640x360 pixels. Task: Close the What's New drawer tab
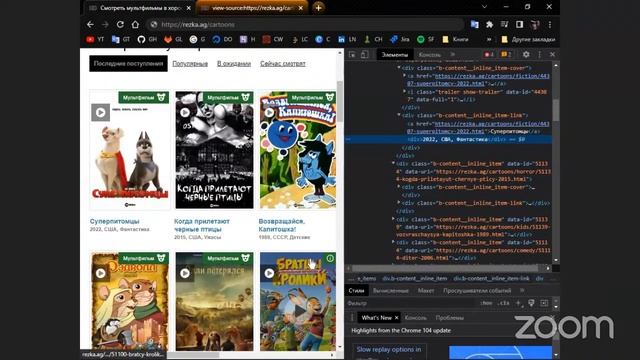tap(396, 318)
